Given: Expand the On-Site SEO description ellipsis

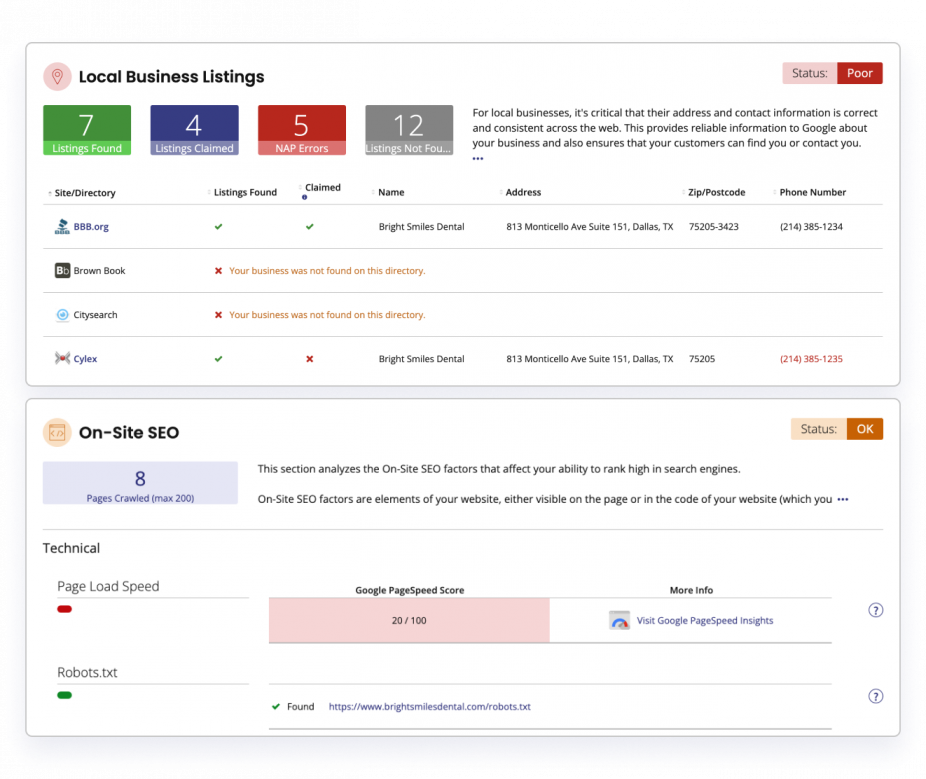Looking at the screenshot, I should (x=843, y=500).
